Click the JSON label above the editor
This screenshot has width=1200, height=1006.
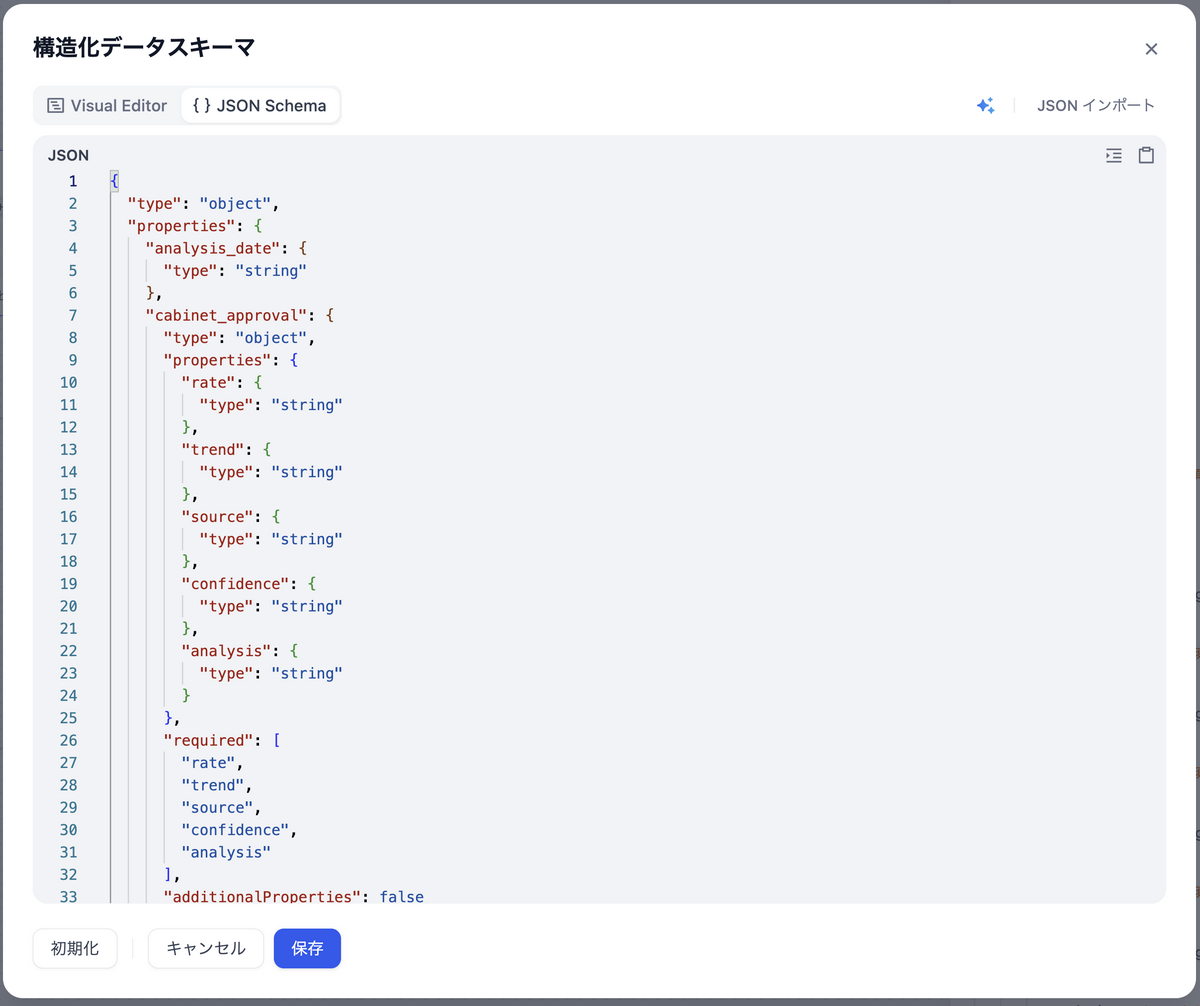(x=67, y=155)
